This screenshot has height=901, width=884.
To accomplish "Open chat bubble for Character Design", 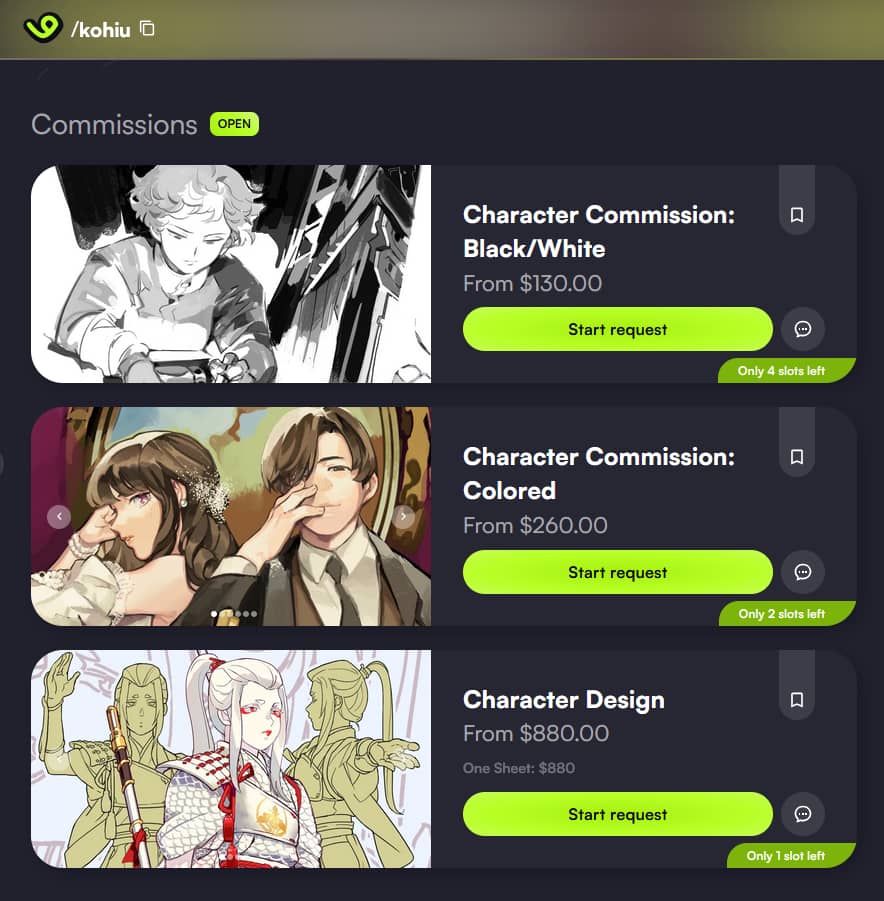I will 803,814.
